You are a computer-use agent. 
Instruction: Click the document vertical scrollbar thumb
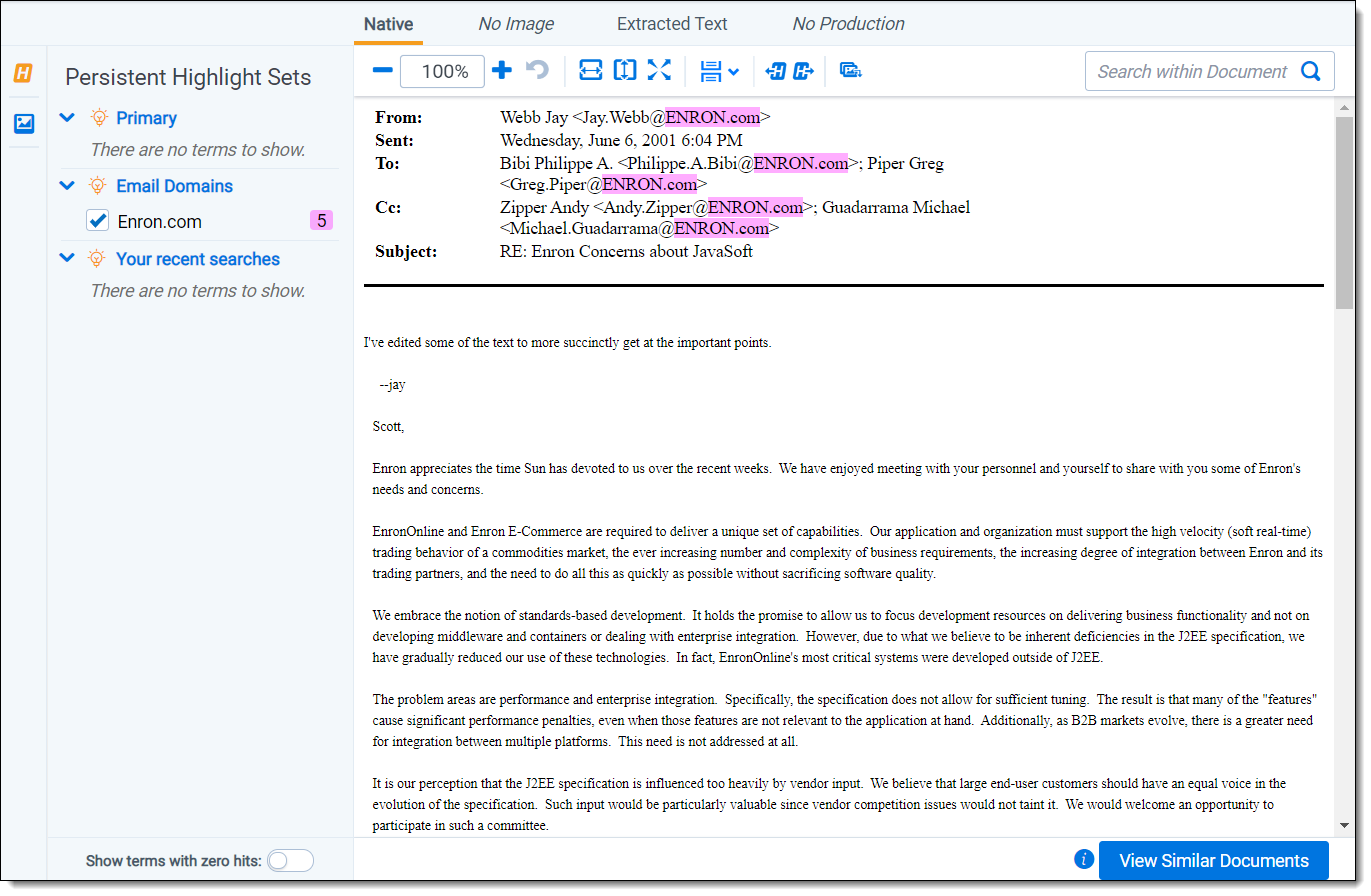click(1344, 210)
